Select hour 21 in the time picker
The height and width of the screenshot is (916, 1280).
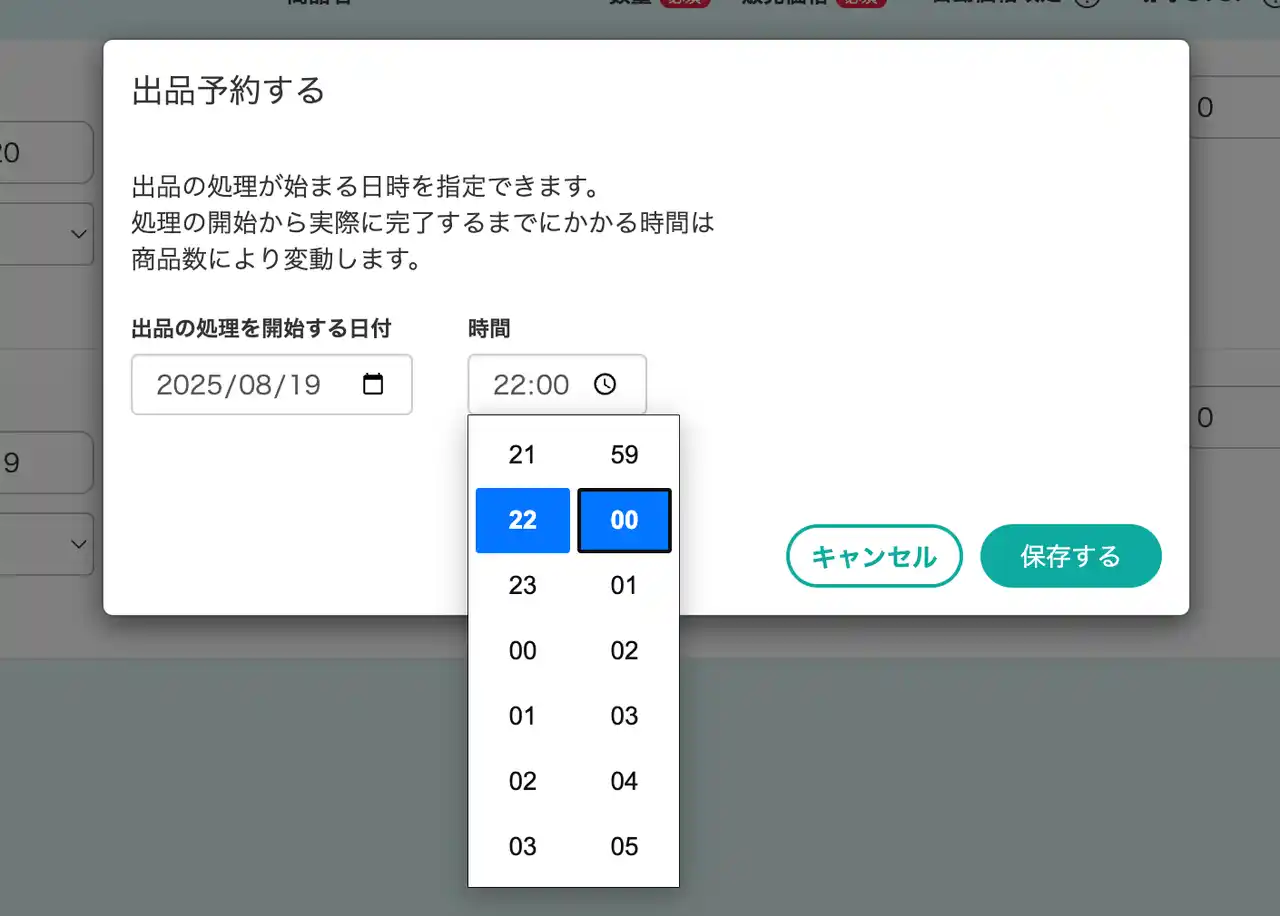(522, 455)
